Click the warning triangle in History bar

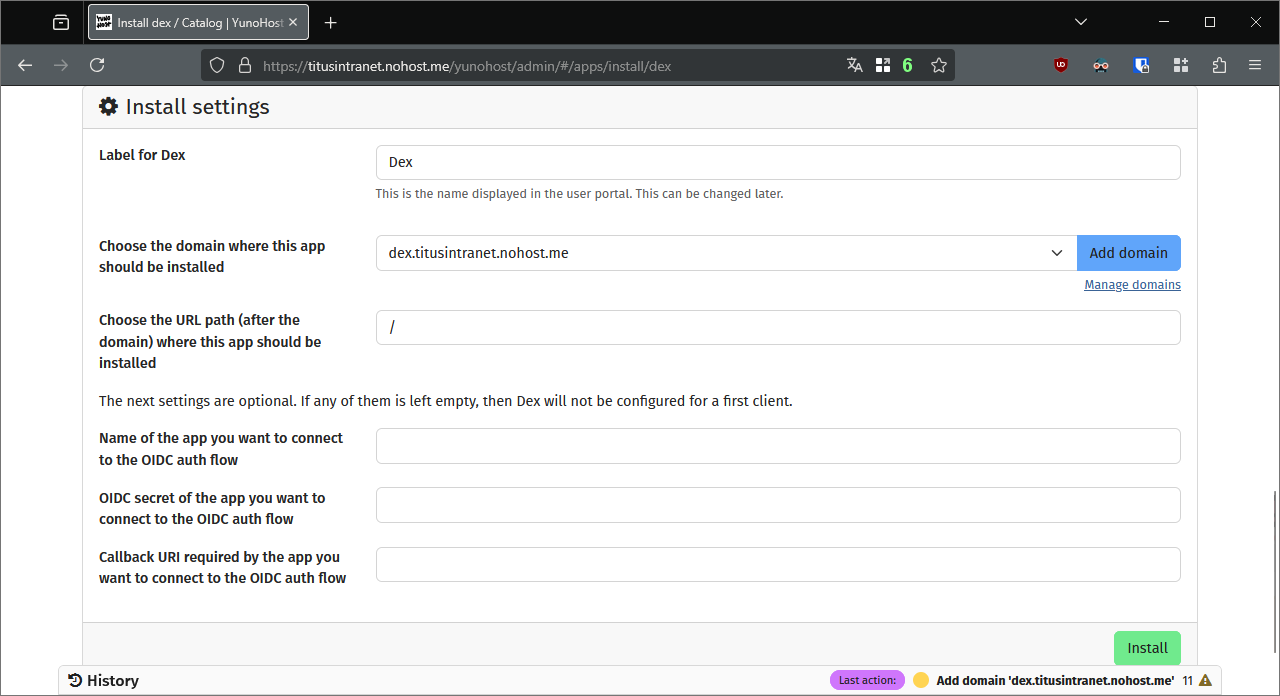[1205, 680]
